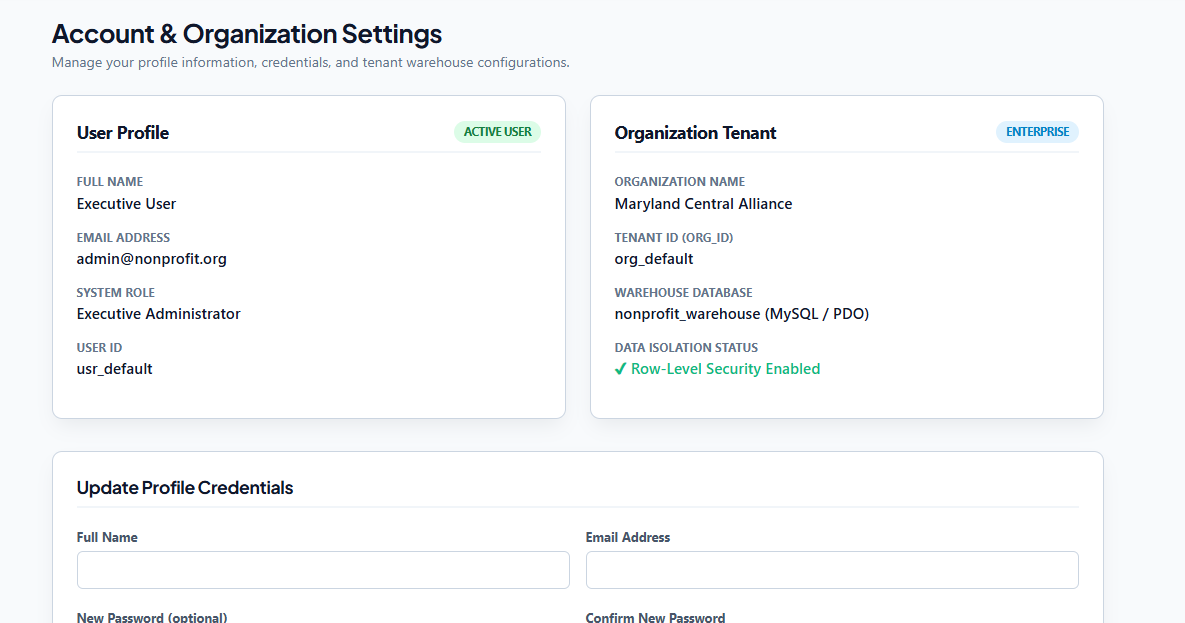Select the 'Executive User' full name value
1185x623 pixels.
[x=126, y=204]
